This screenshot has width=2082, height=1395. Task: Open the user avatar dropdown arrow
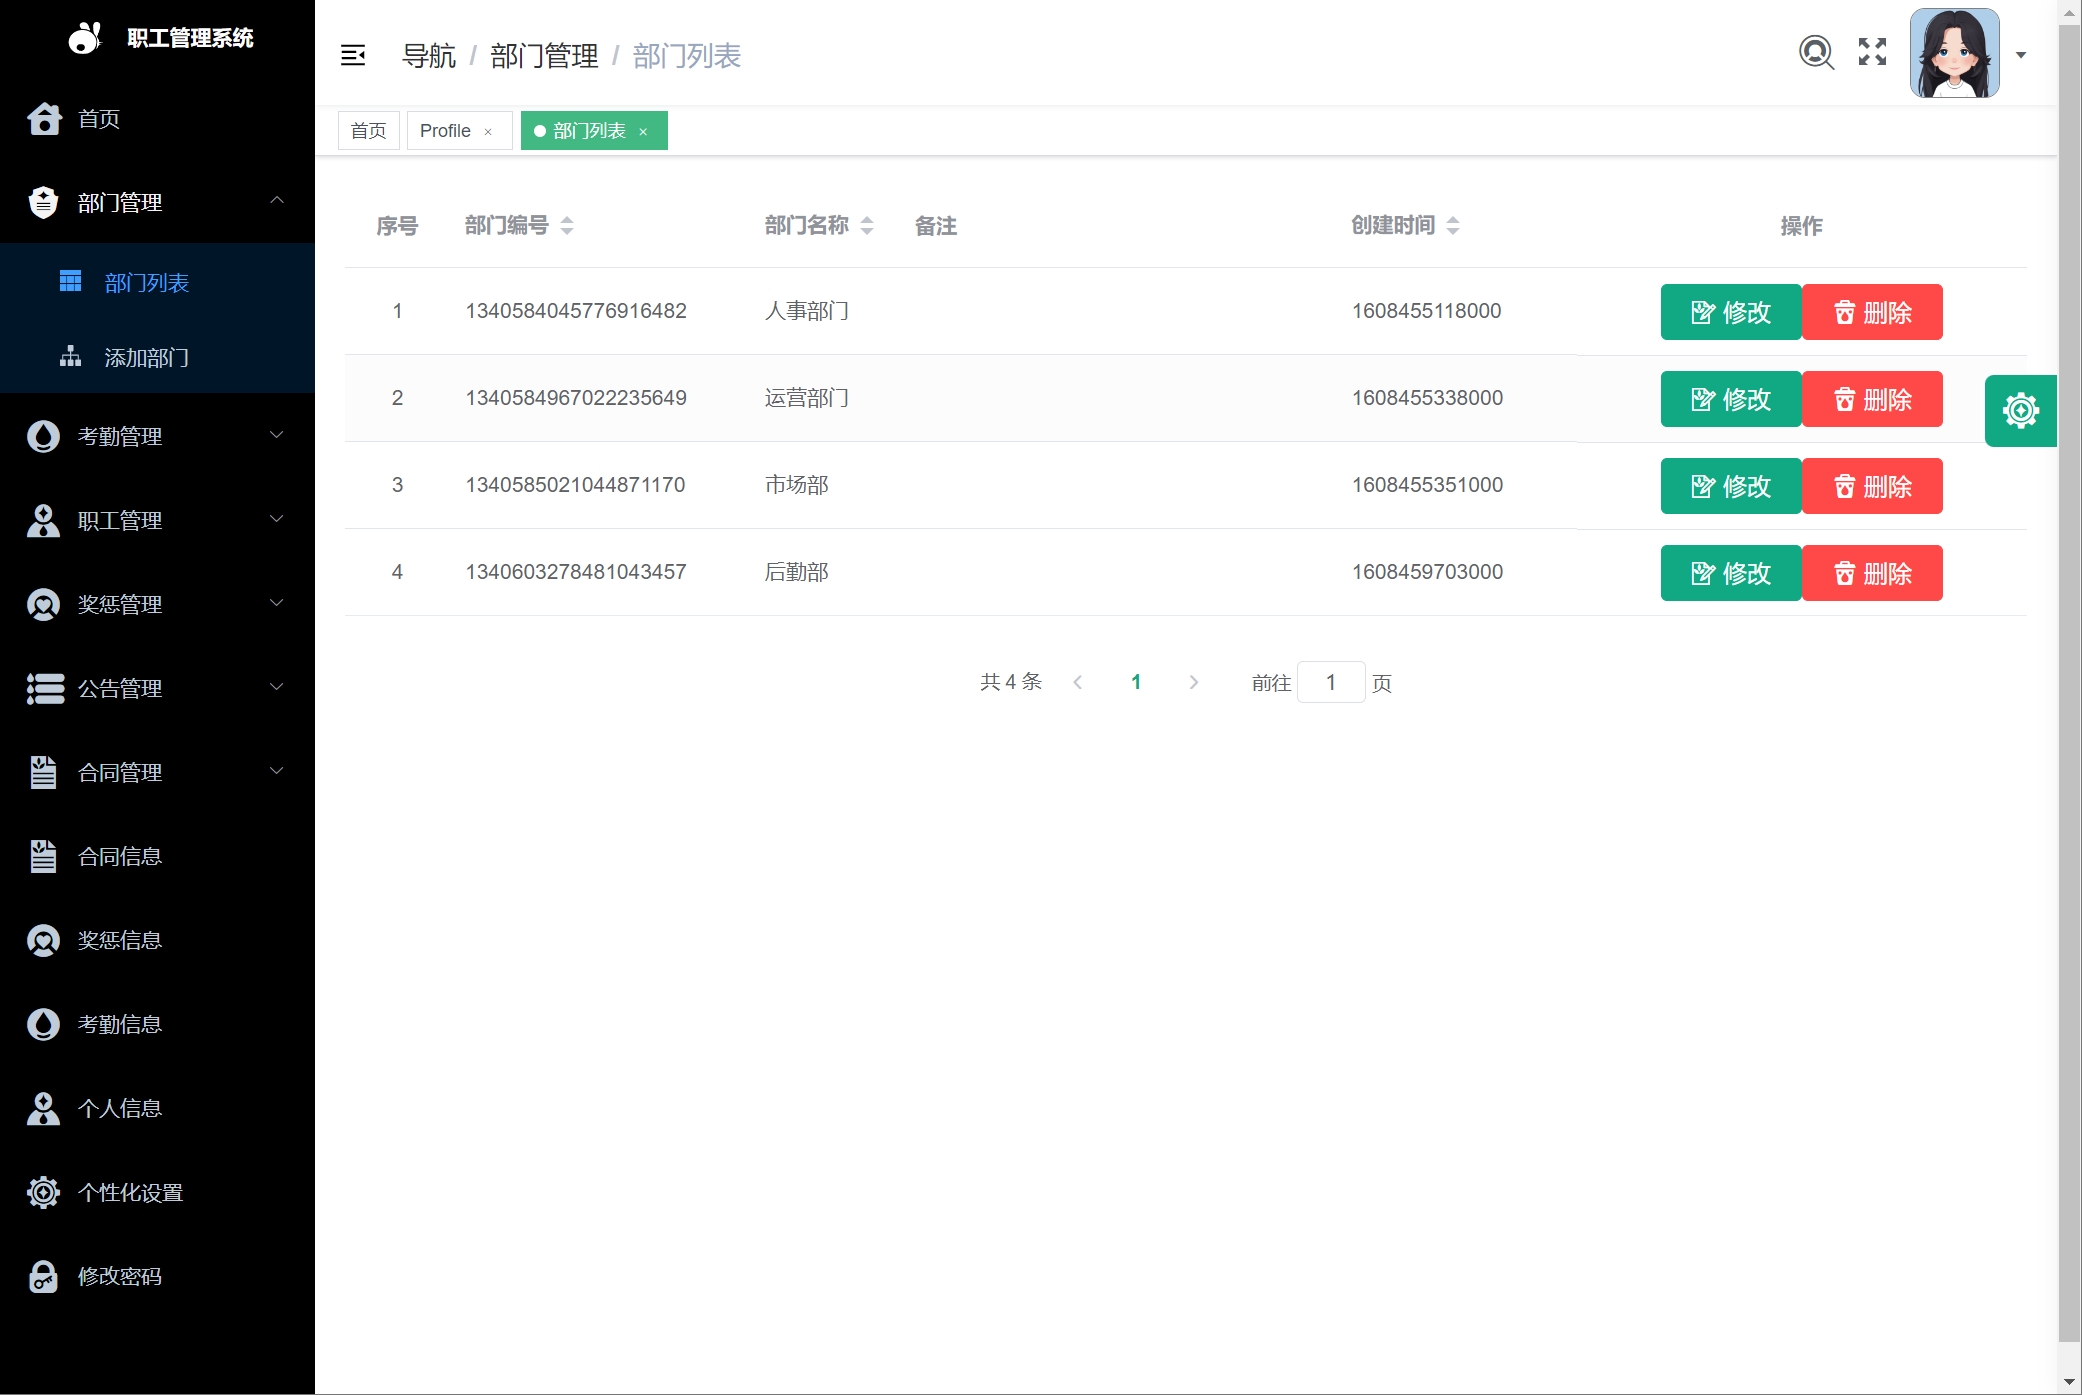[x=2021, y=55]
